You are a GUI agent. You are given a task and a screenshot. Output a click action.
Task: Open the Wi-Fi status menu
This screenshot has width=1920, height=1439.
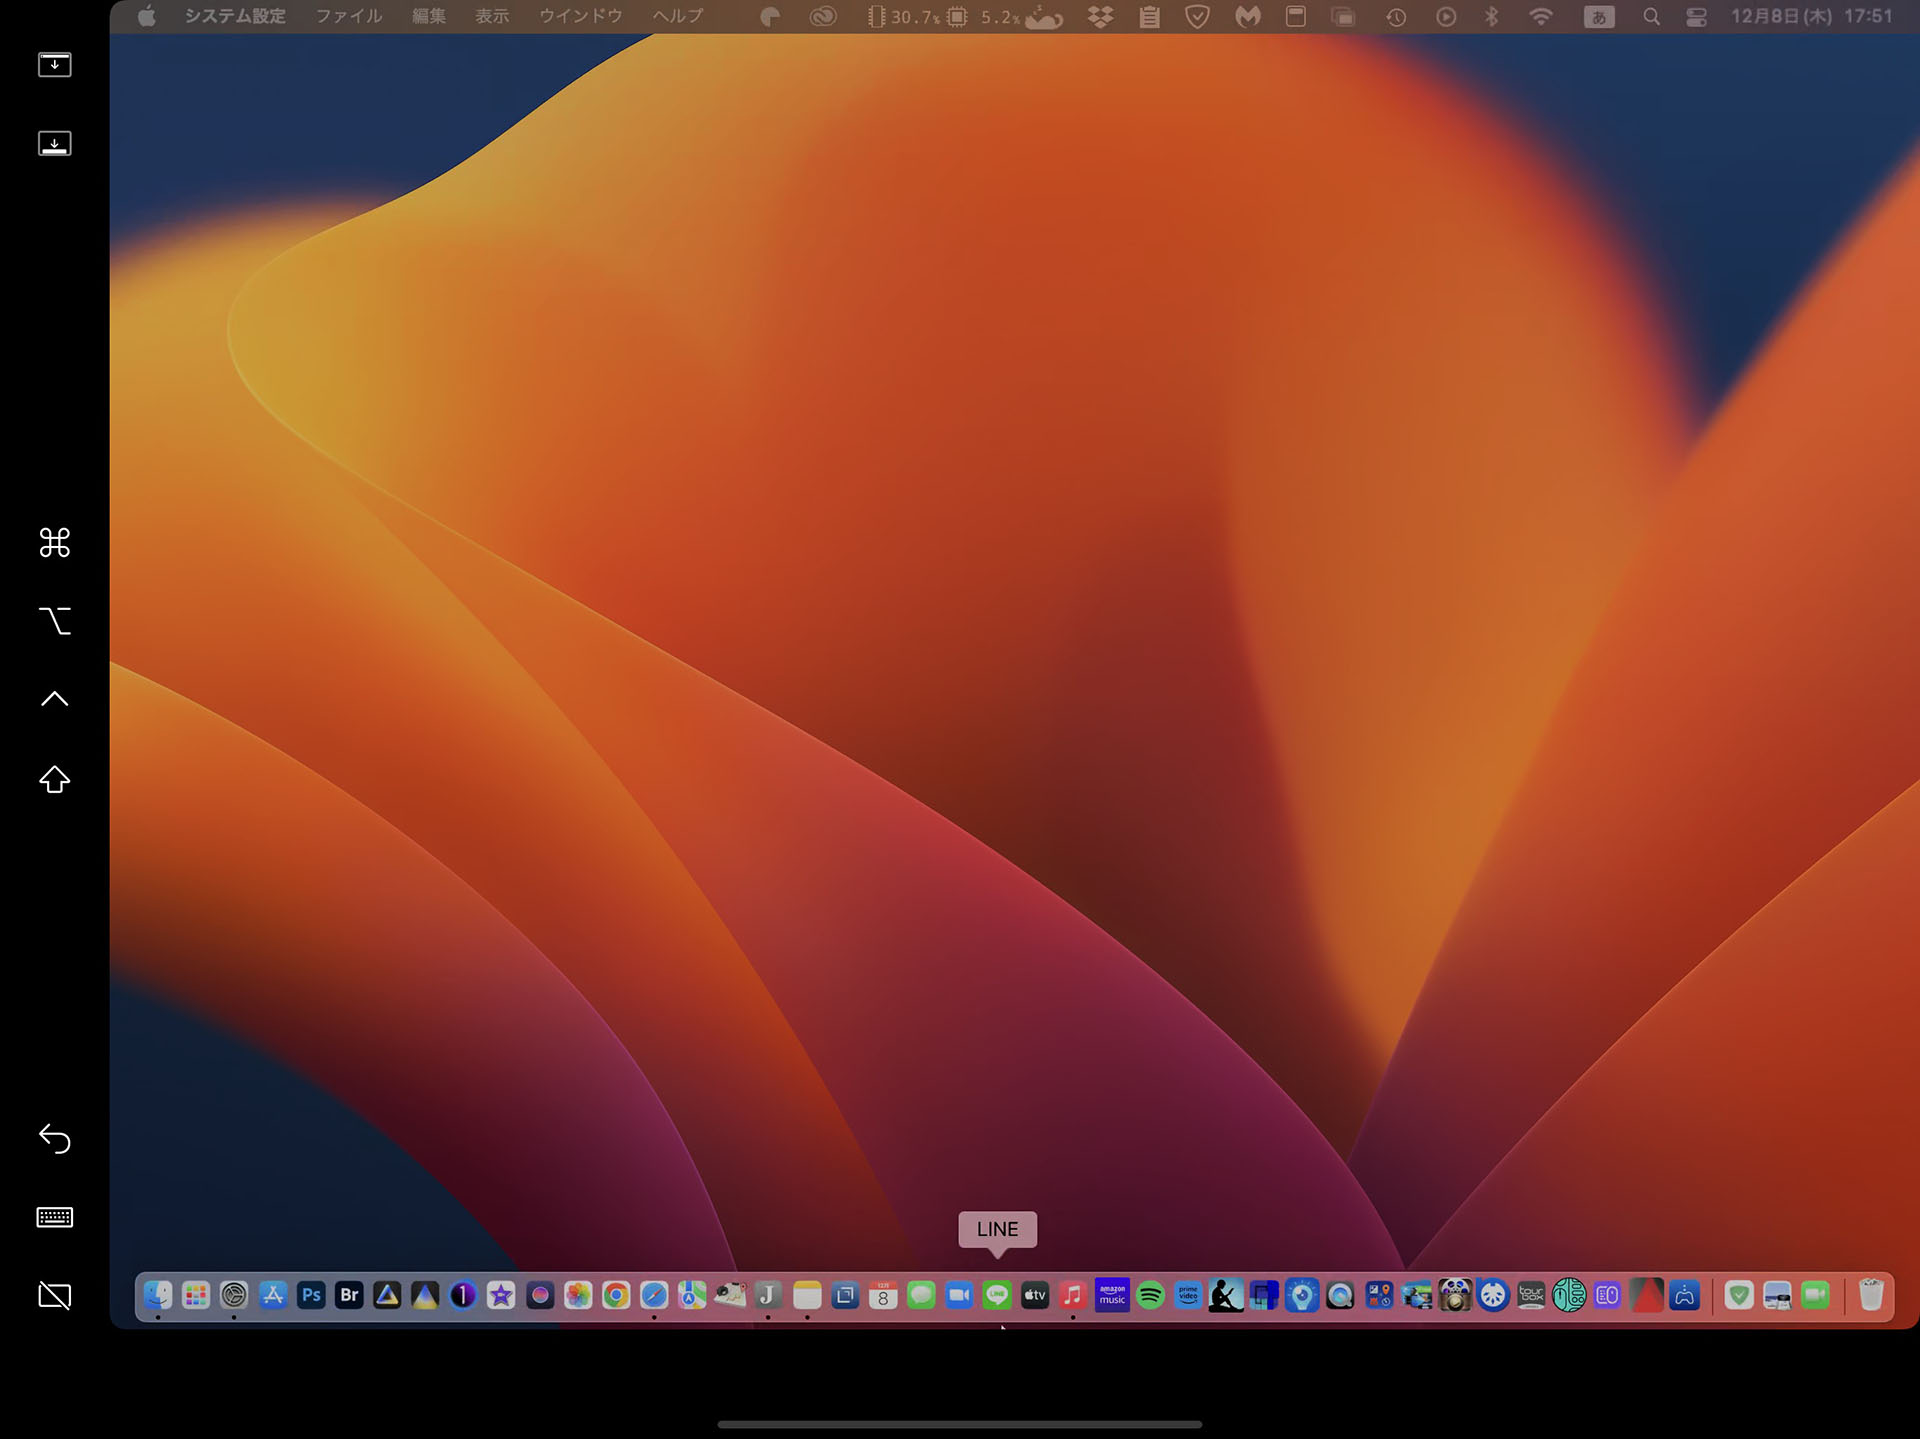[x=1540, y=16]
